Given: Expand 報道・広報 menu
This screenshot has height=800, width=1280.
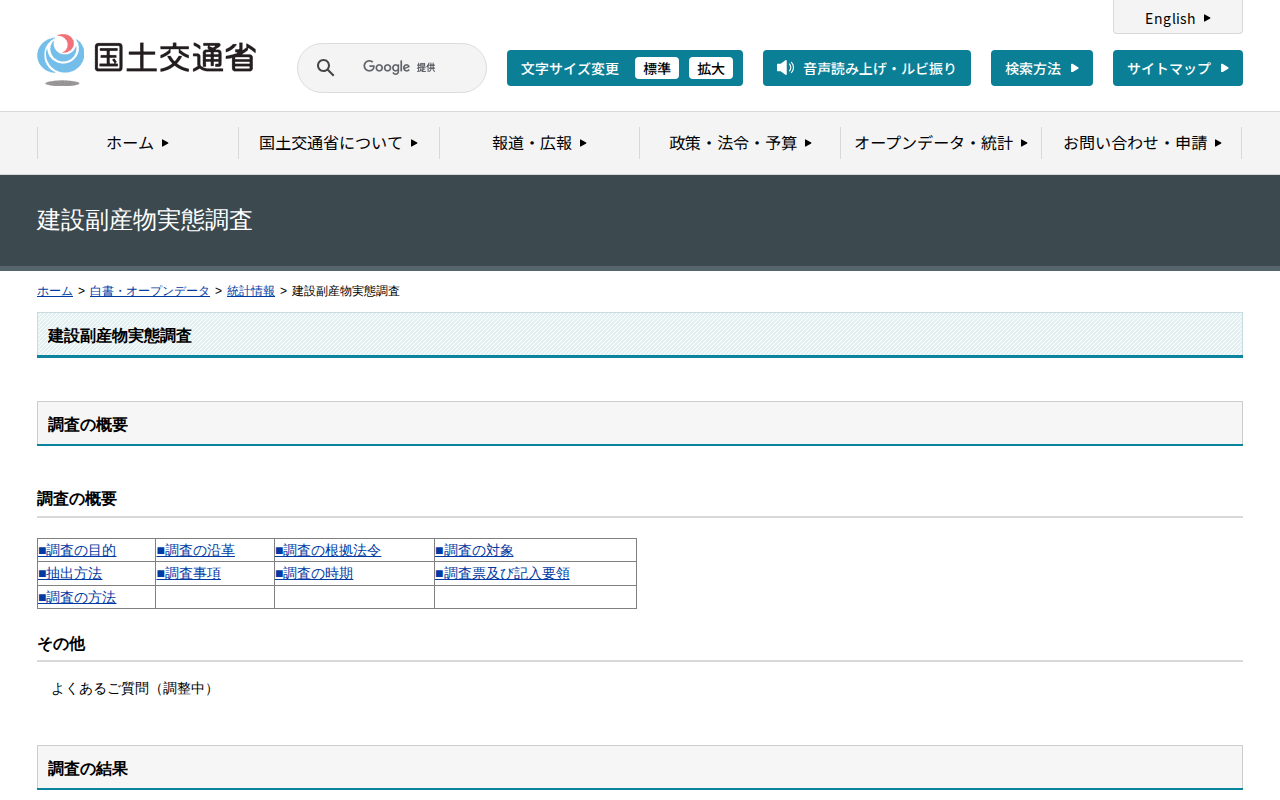Looking at the screenshot, I should 539,143.
